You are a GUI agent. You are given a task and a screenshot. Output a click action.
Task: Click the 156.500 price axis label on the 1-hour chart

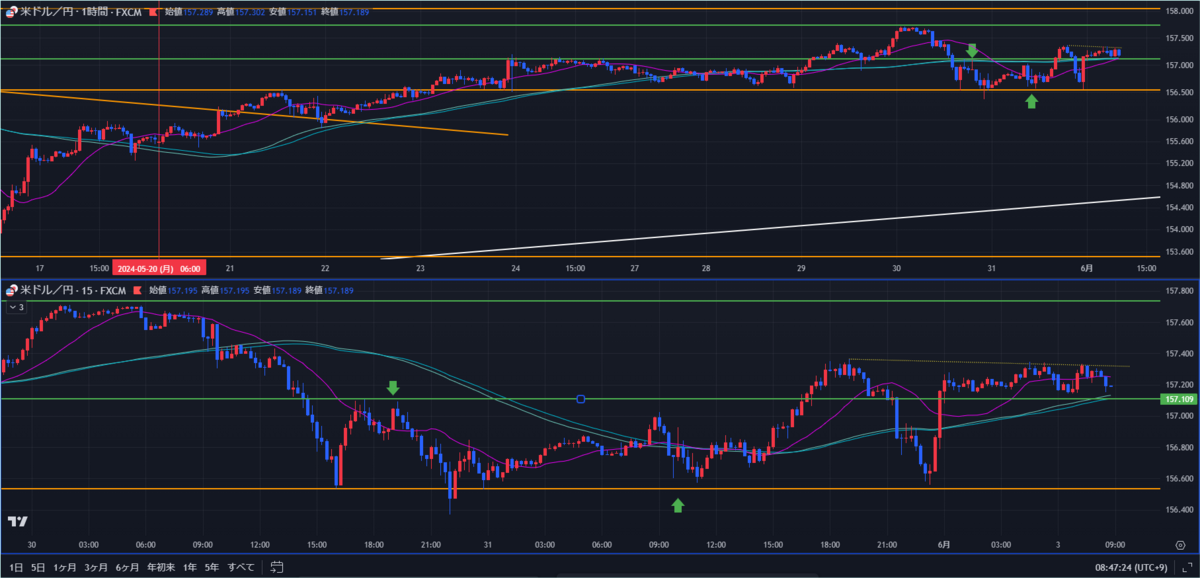[x=1178, y=91]
